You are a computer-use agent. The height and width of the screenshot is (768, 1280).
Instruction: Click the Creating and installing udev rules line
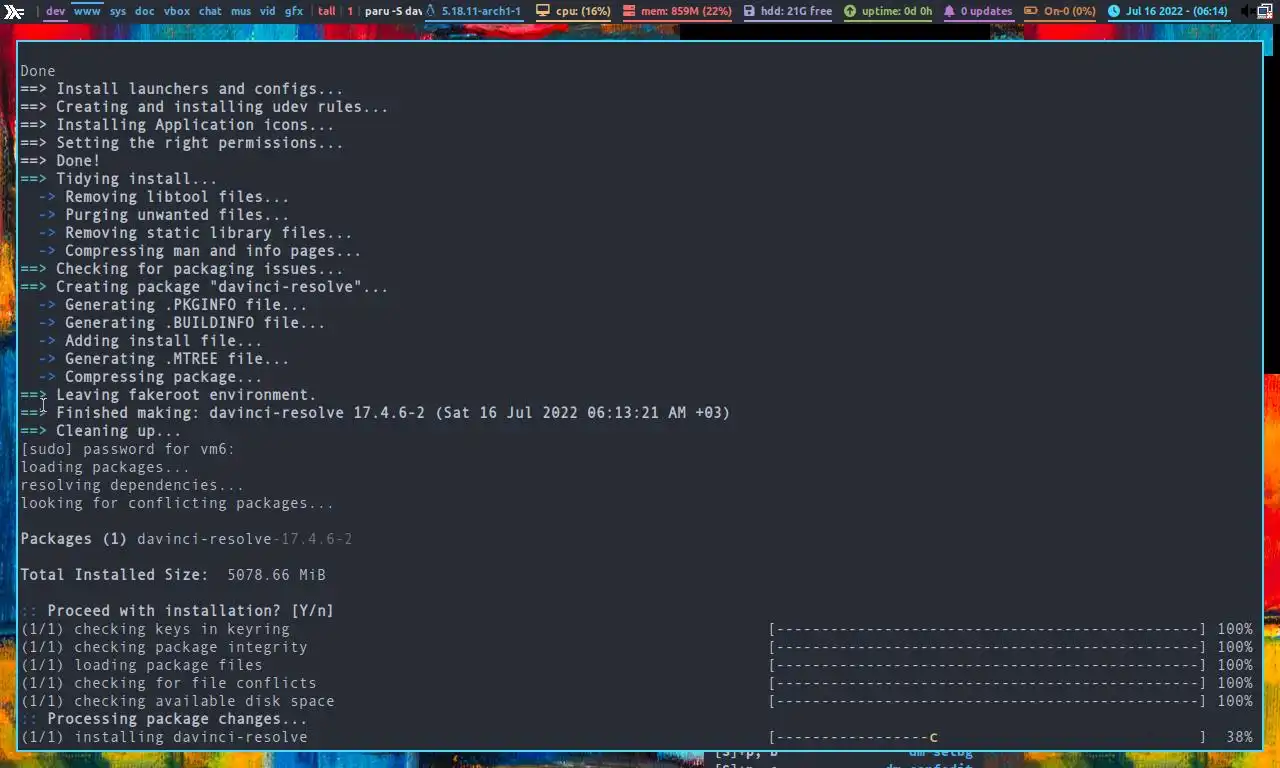point(204,107)
